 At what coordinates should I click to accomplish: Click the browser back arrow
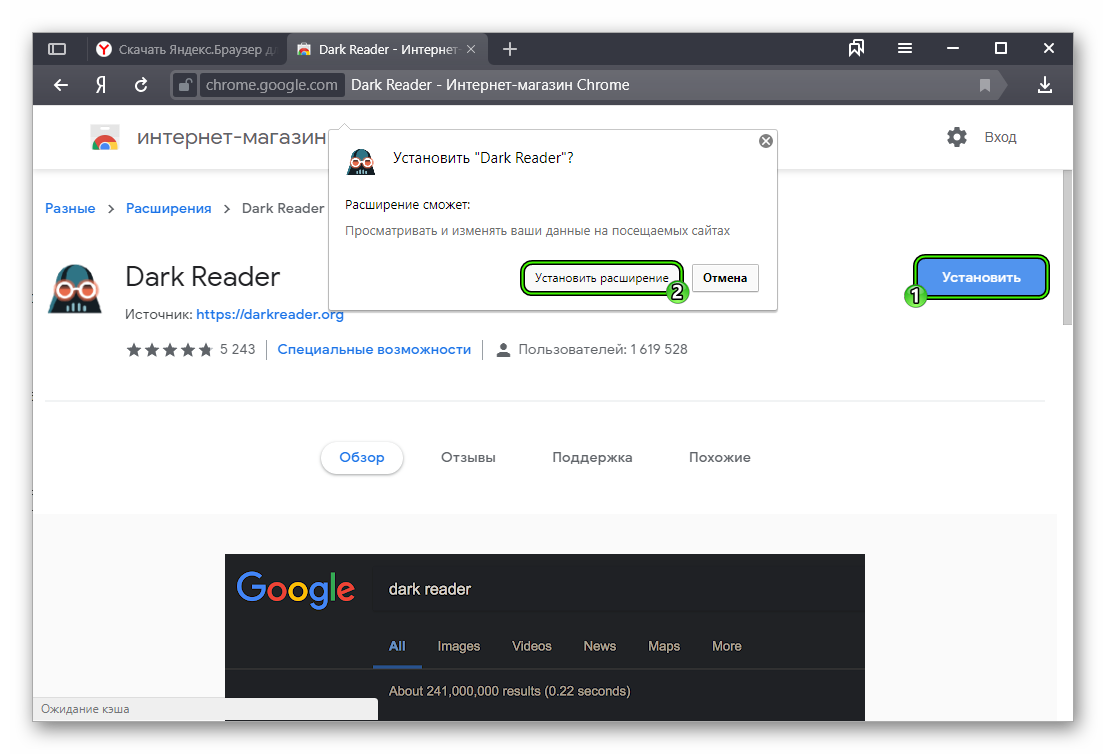point(61,85)
